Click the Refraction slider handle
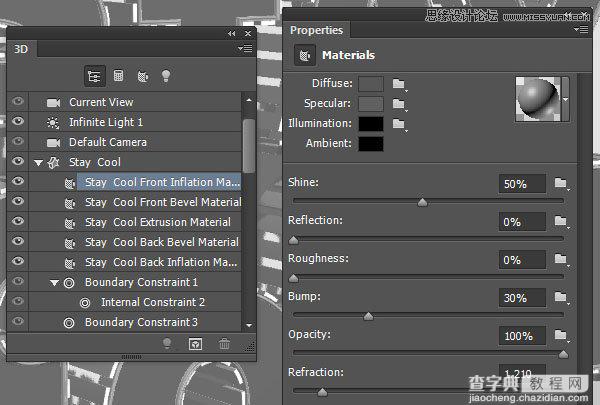Image resolution: width=600 pixels, height=405 pixels. coord(322,392)
